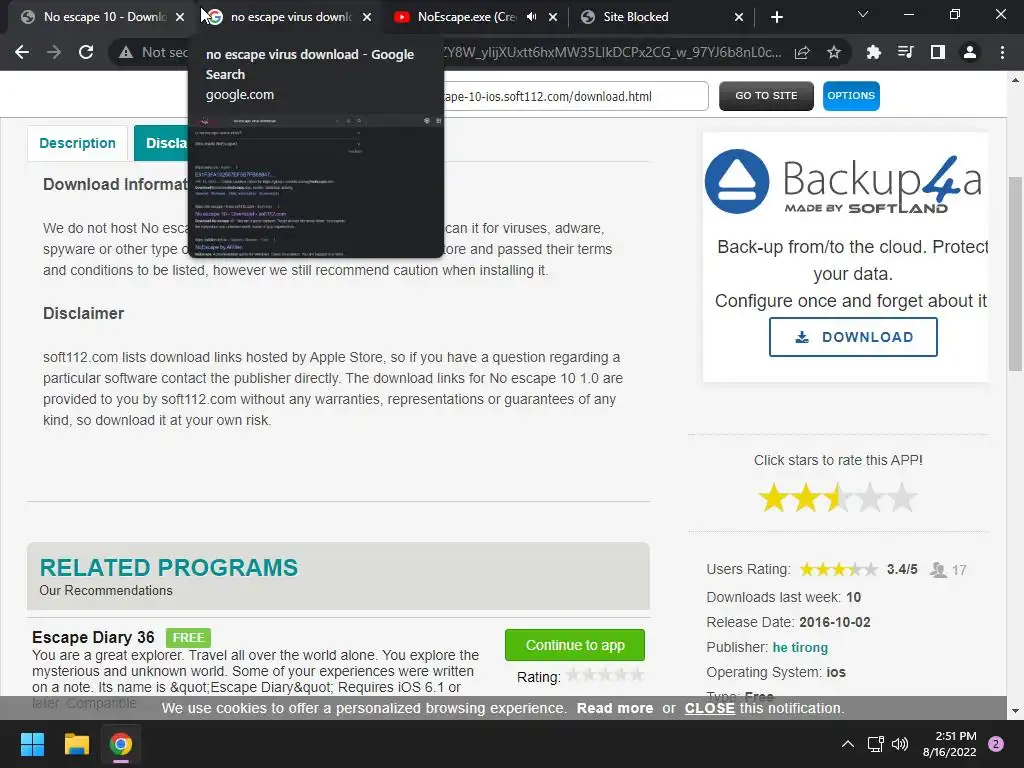Click the Read more cookies link

coord(615,708)
